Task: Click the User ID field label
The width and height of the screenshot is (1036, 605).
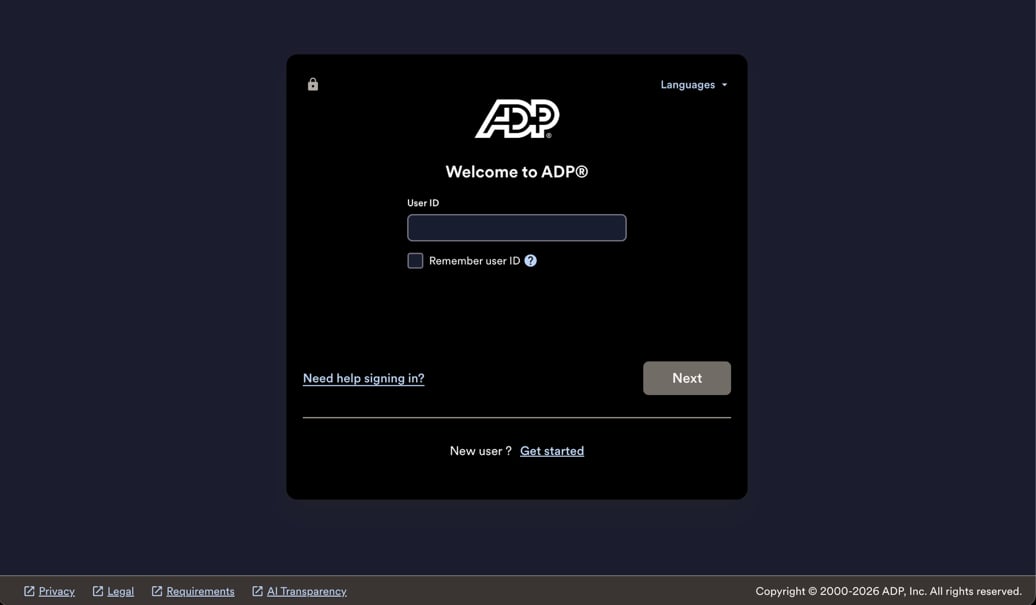Action: [423, 203]
